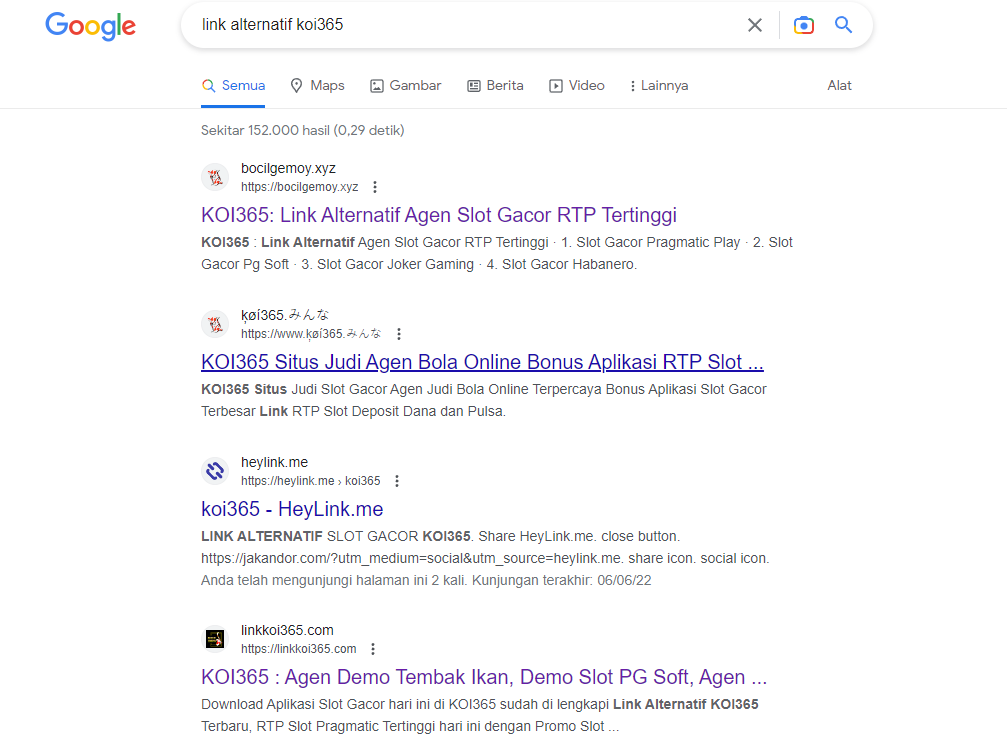Open the Alat tools button

point(839,86)
